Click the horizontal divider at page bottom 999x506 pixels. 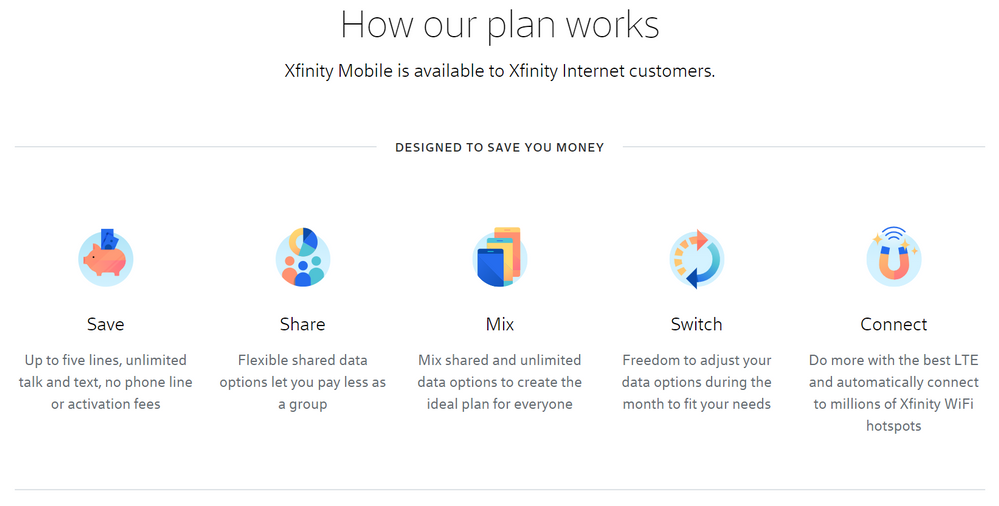coord(499,489)
